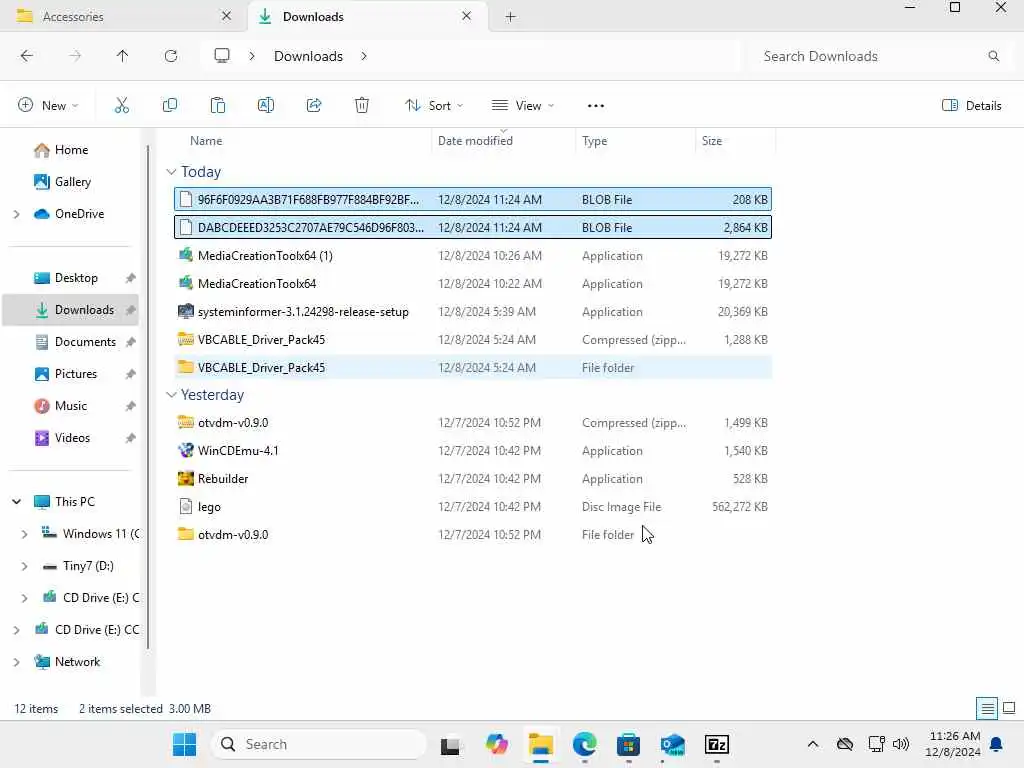This screenshot has width=1024, height=768.
Task: Sort by the Size column header
Action: click(711, 140)
